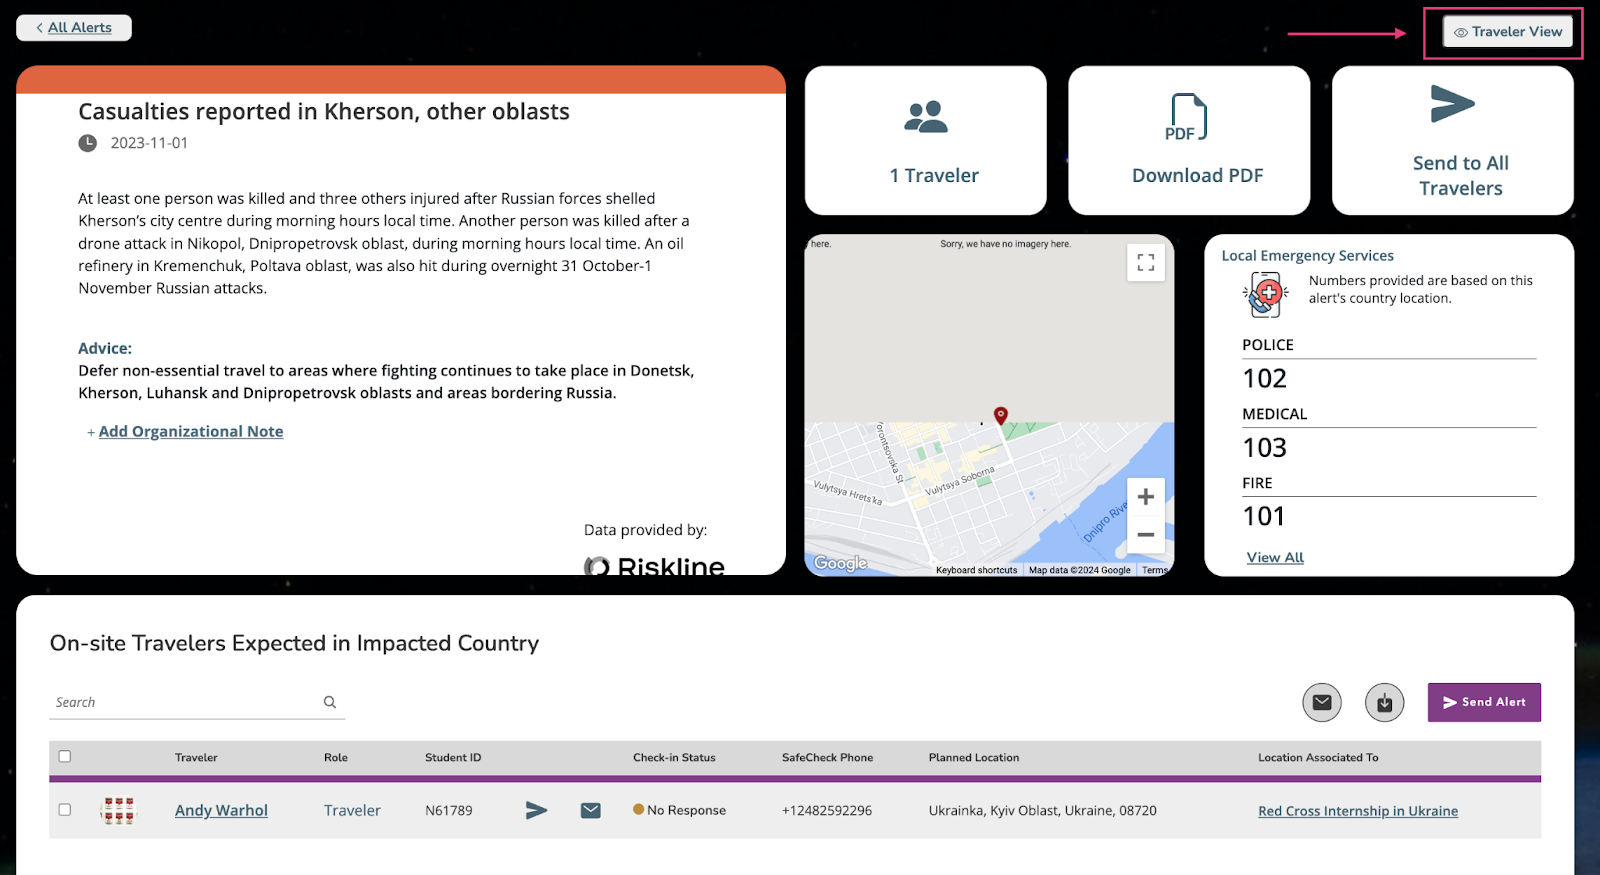Screen dimensions: 1600x875
Task: Click Send to All Travelers card
Action: coord(1453,140)
